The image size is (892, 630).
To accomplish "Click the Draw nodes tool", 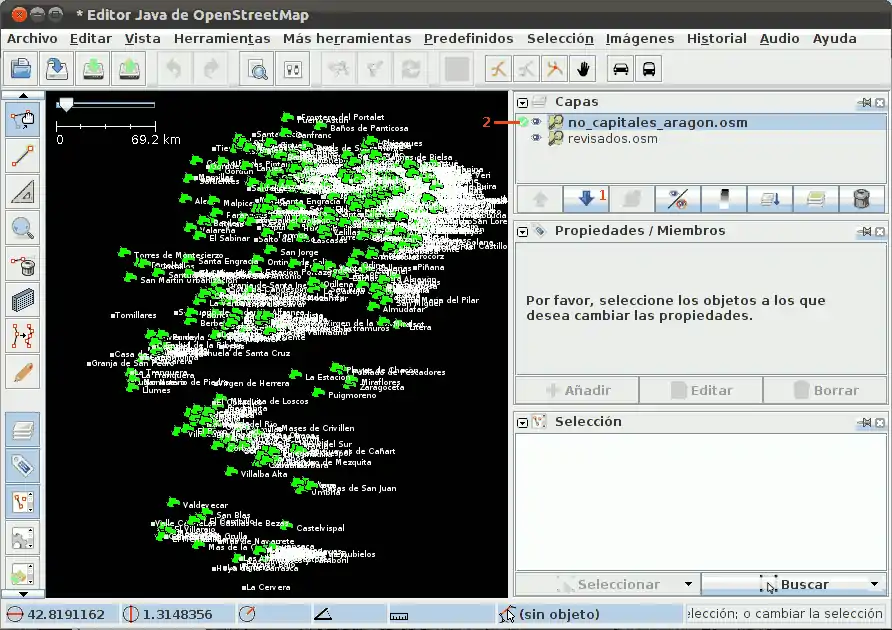I will 23,155.
